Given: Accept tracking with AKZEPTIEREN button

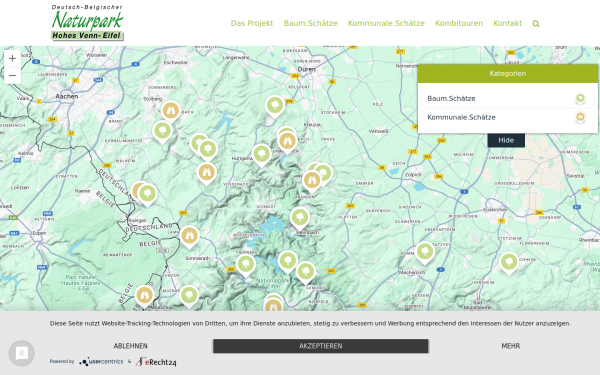Looking at the screenshot, I should point(321,346).
